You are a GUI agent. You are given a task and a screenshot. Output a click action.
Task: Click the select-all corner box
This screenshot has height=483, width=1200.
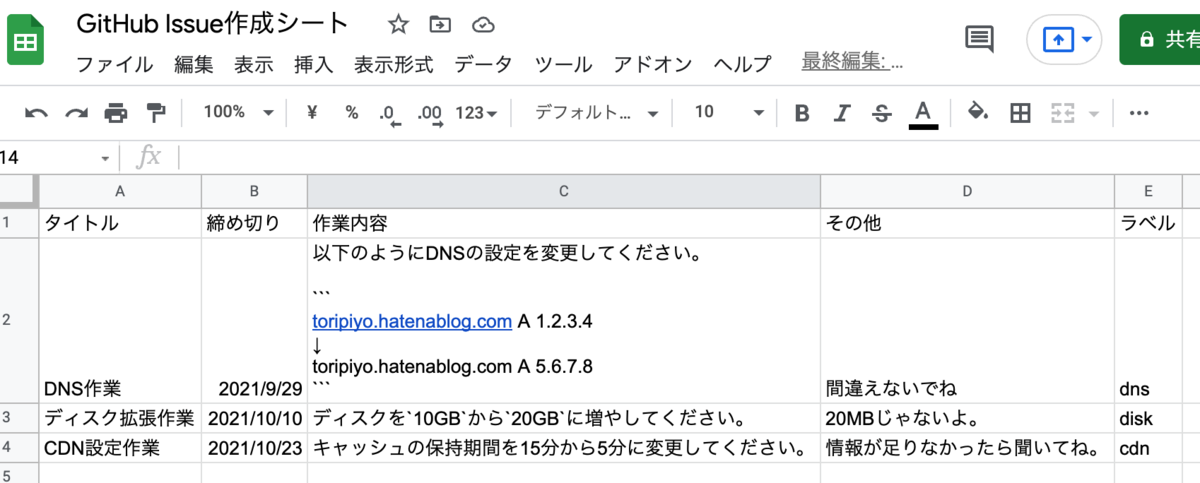19,191
